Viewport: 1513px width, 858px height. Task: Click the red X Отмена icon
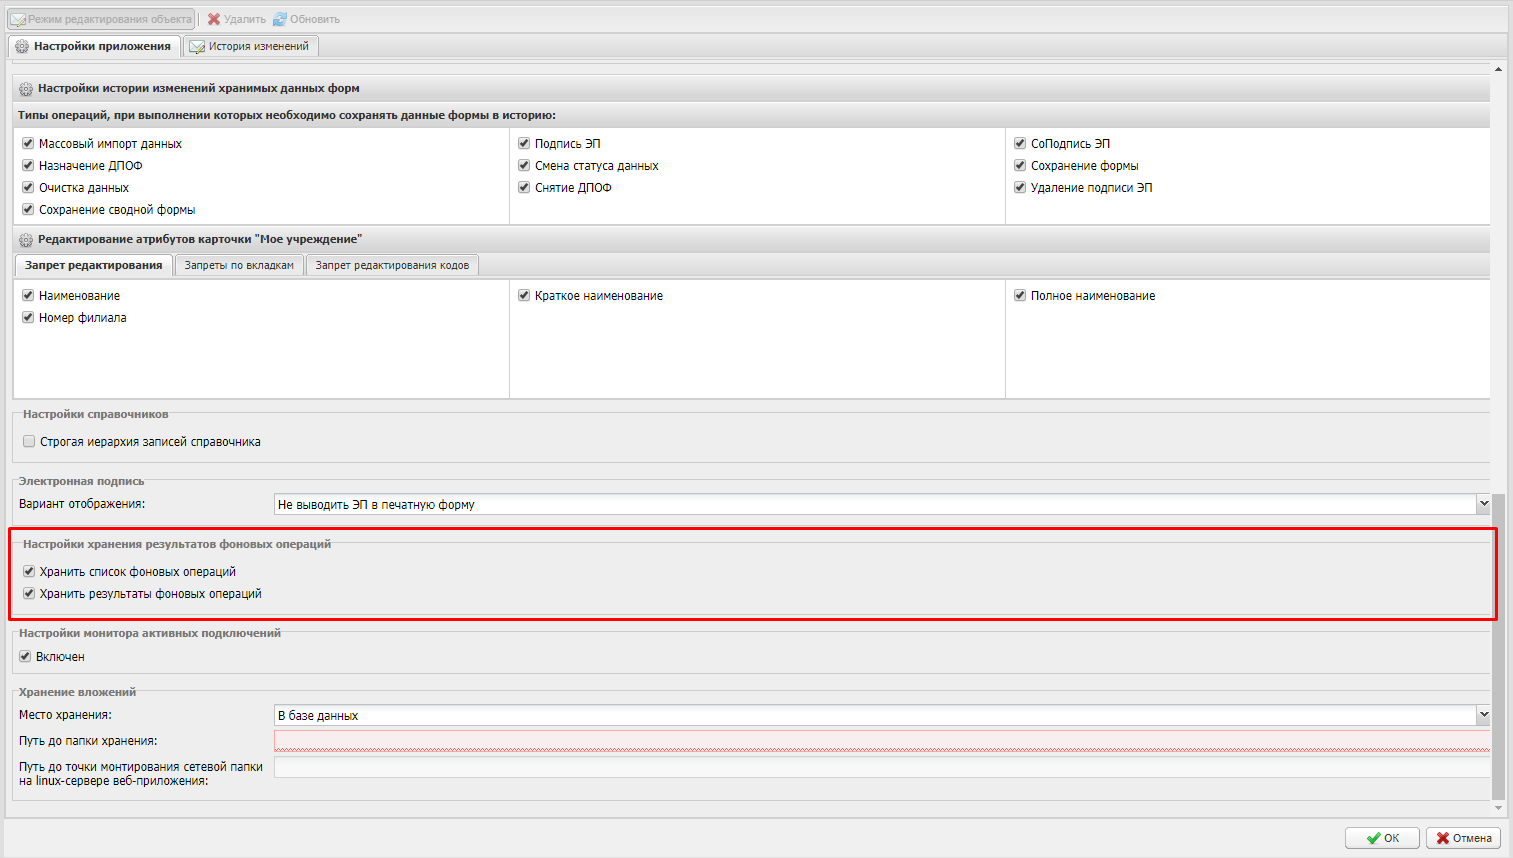click(1442, 838)
